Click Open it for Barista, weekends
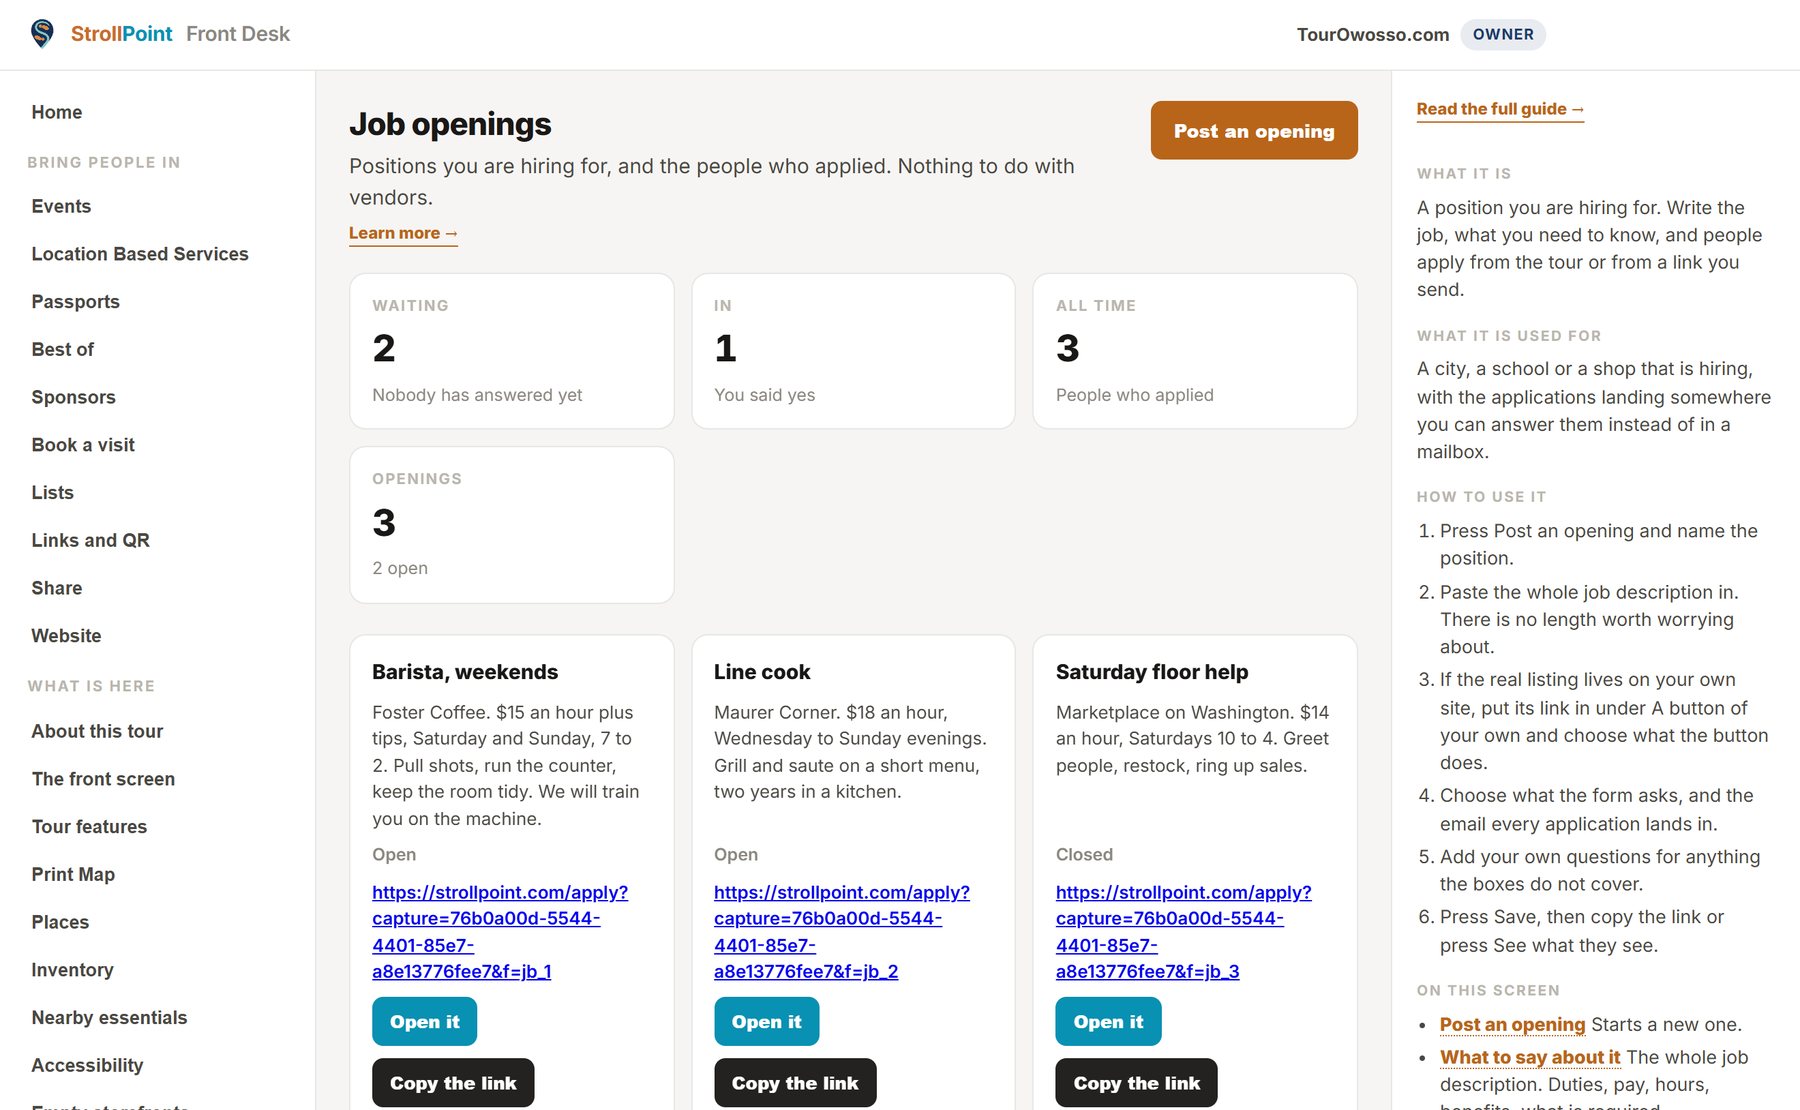The width and height of the screenshot is (1800, 1110). coord(424,1021)
